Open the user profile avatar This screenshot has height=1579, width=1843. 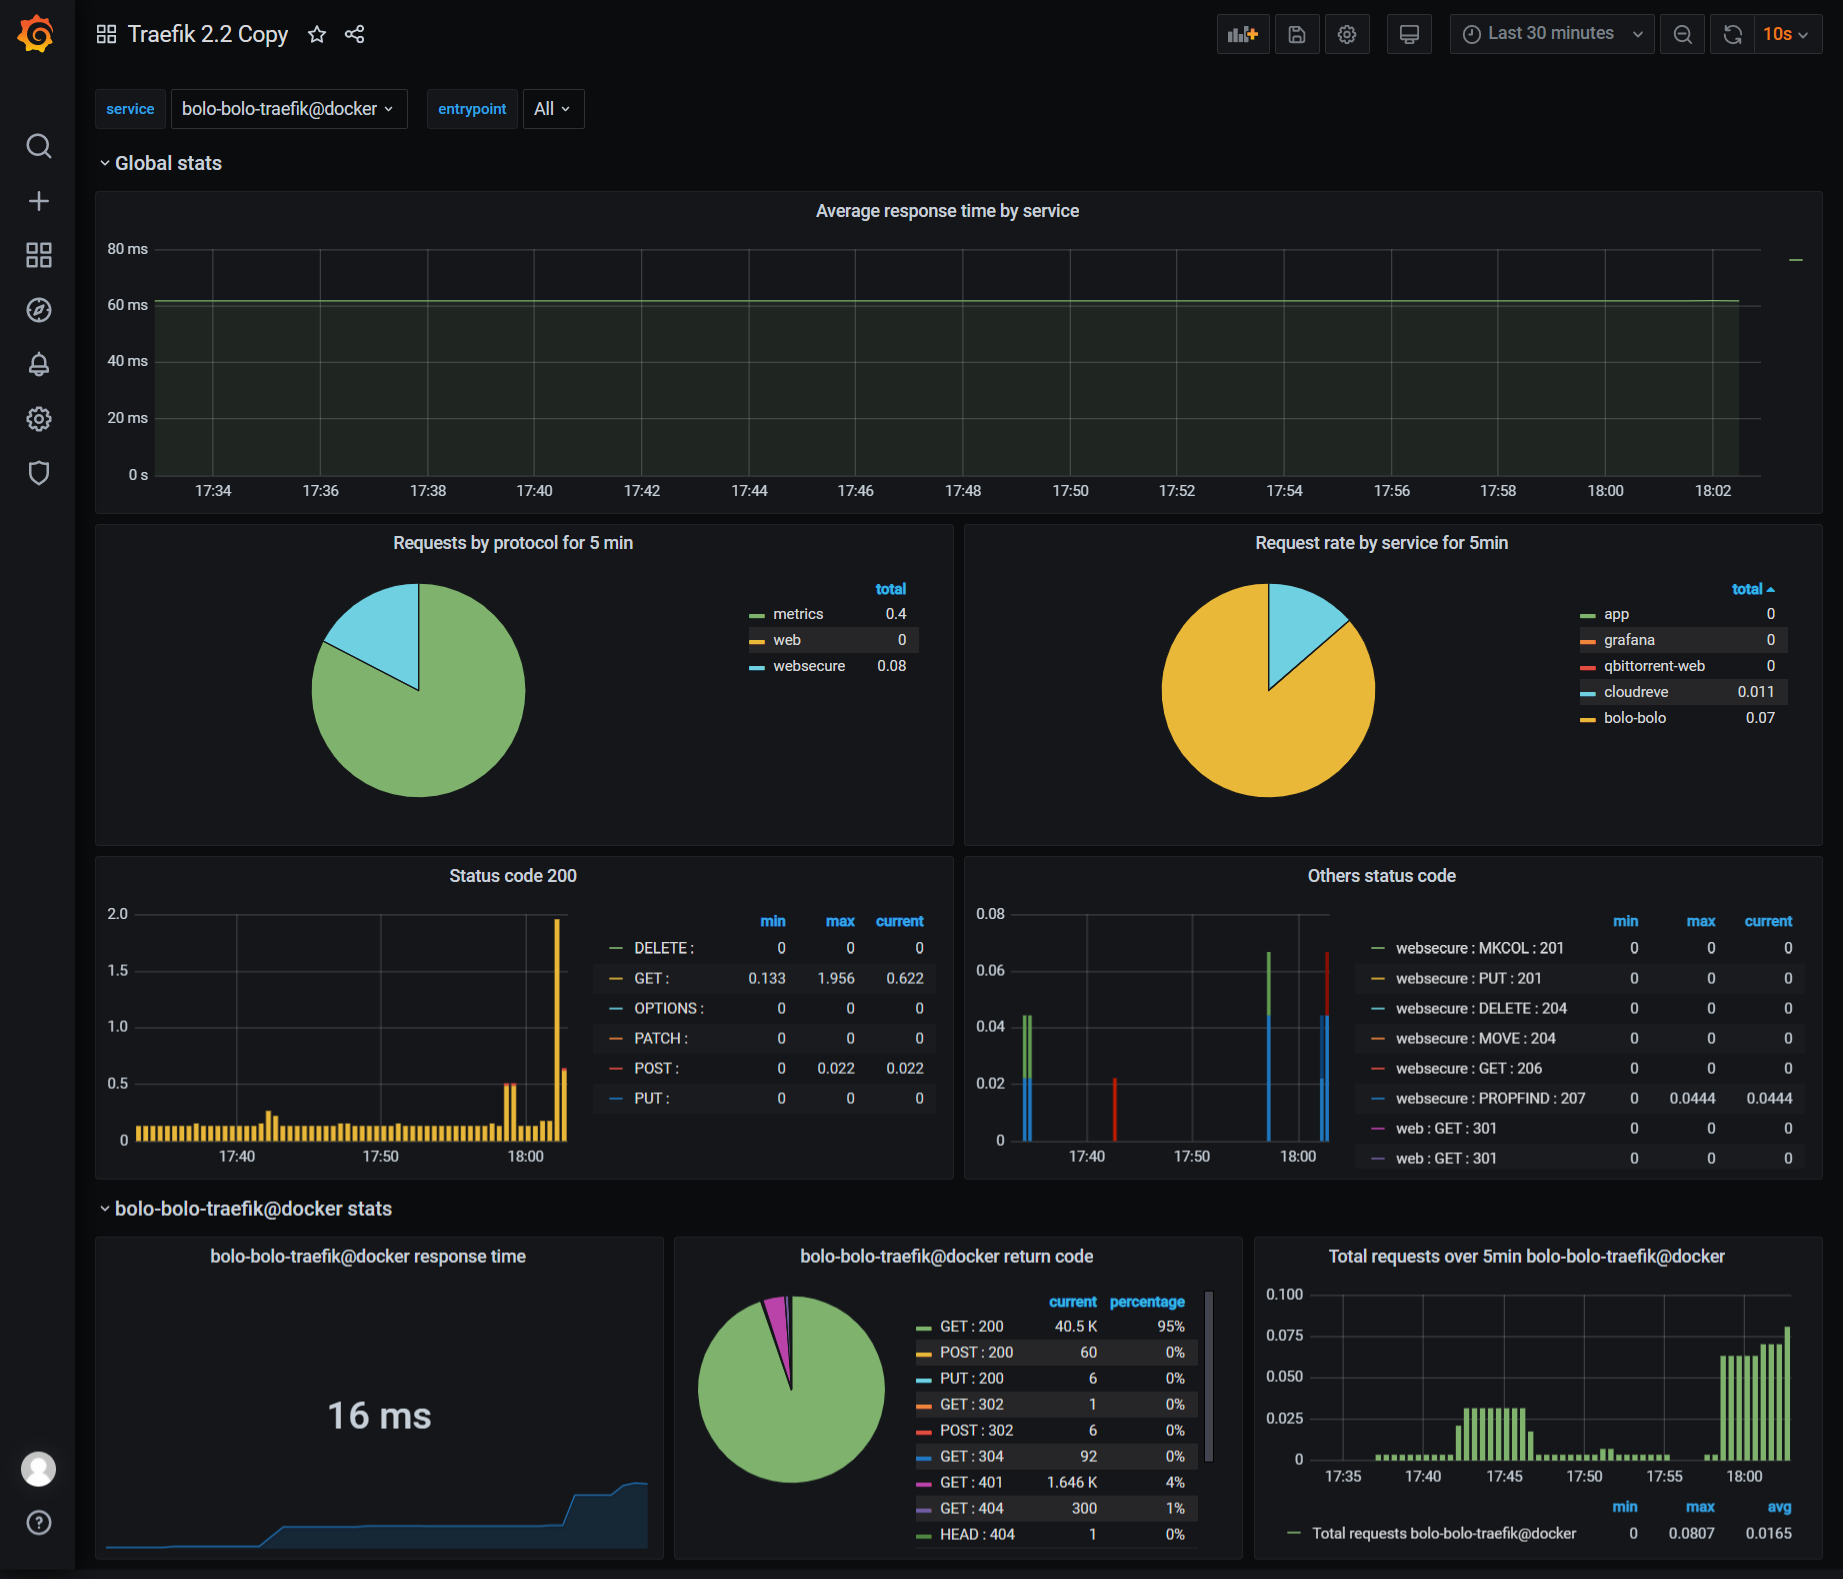[38, 1469]
